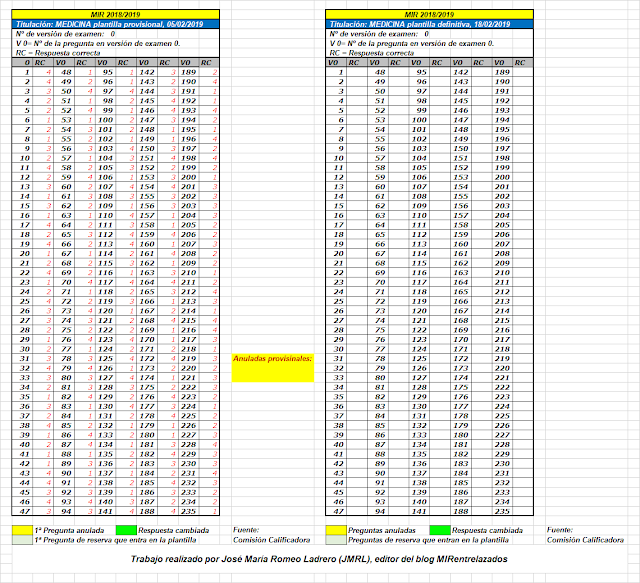Select question 120 cell in definitiva table
This screenshot has width=640, height=583.
419,311
